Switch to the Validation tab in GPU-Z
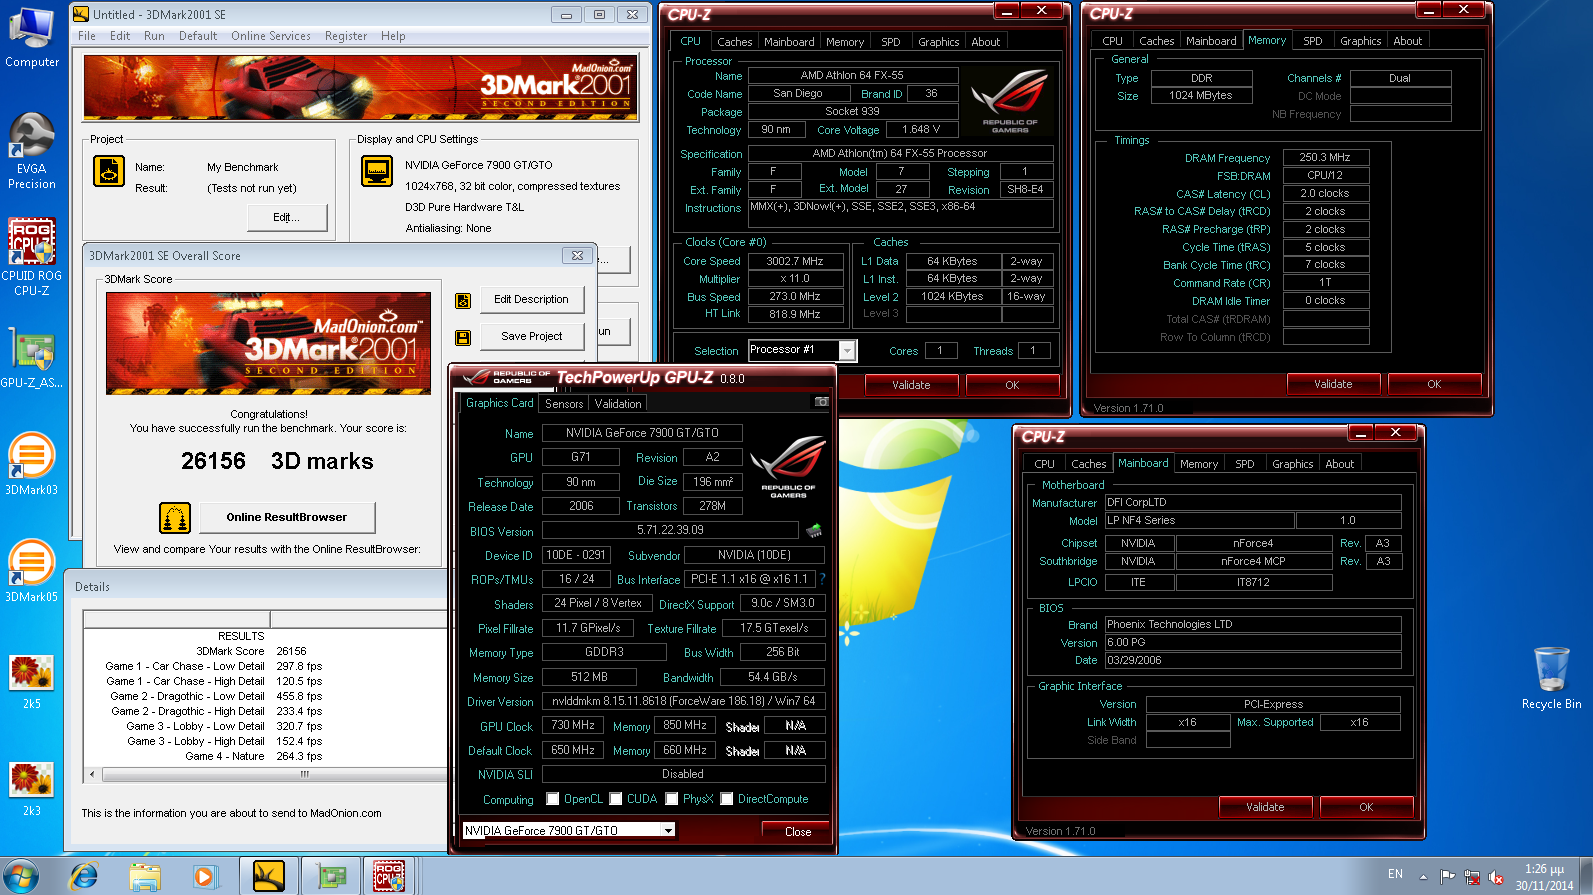The width and height of the screenshot is (1593, 895). [618, 404]
